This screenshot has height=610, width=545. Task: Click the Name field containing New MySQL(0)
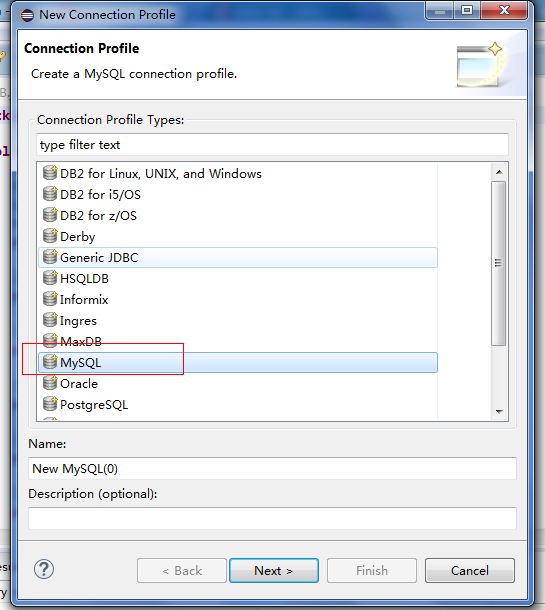272,468
